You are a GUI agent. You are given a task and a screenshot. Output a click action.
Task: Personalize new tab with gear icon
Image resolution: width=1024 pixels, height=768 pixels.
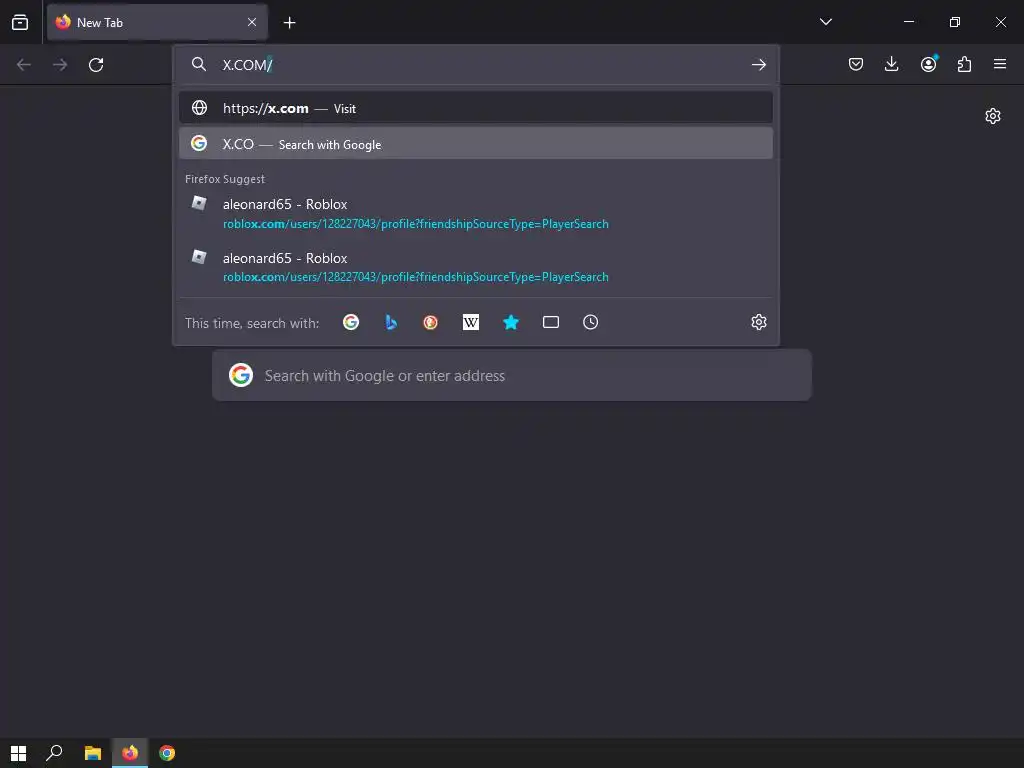(993, 116)
